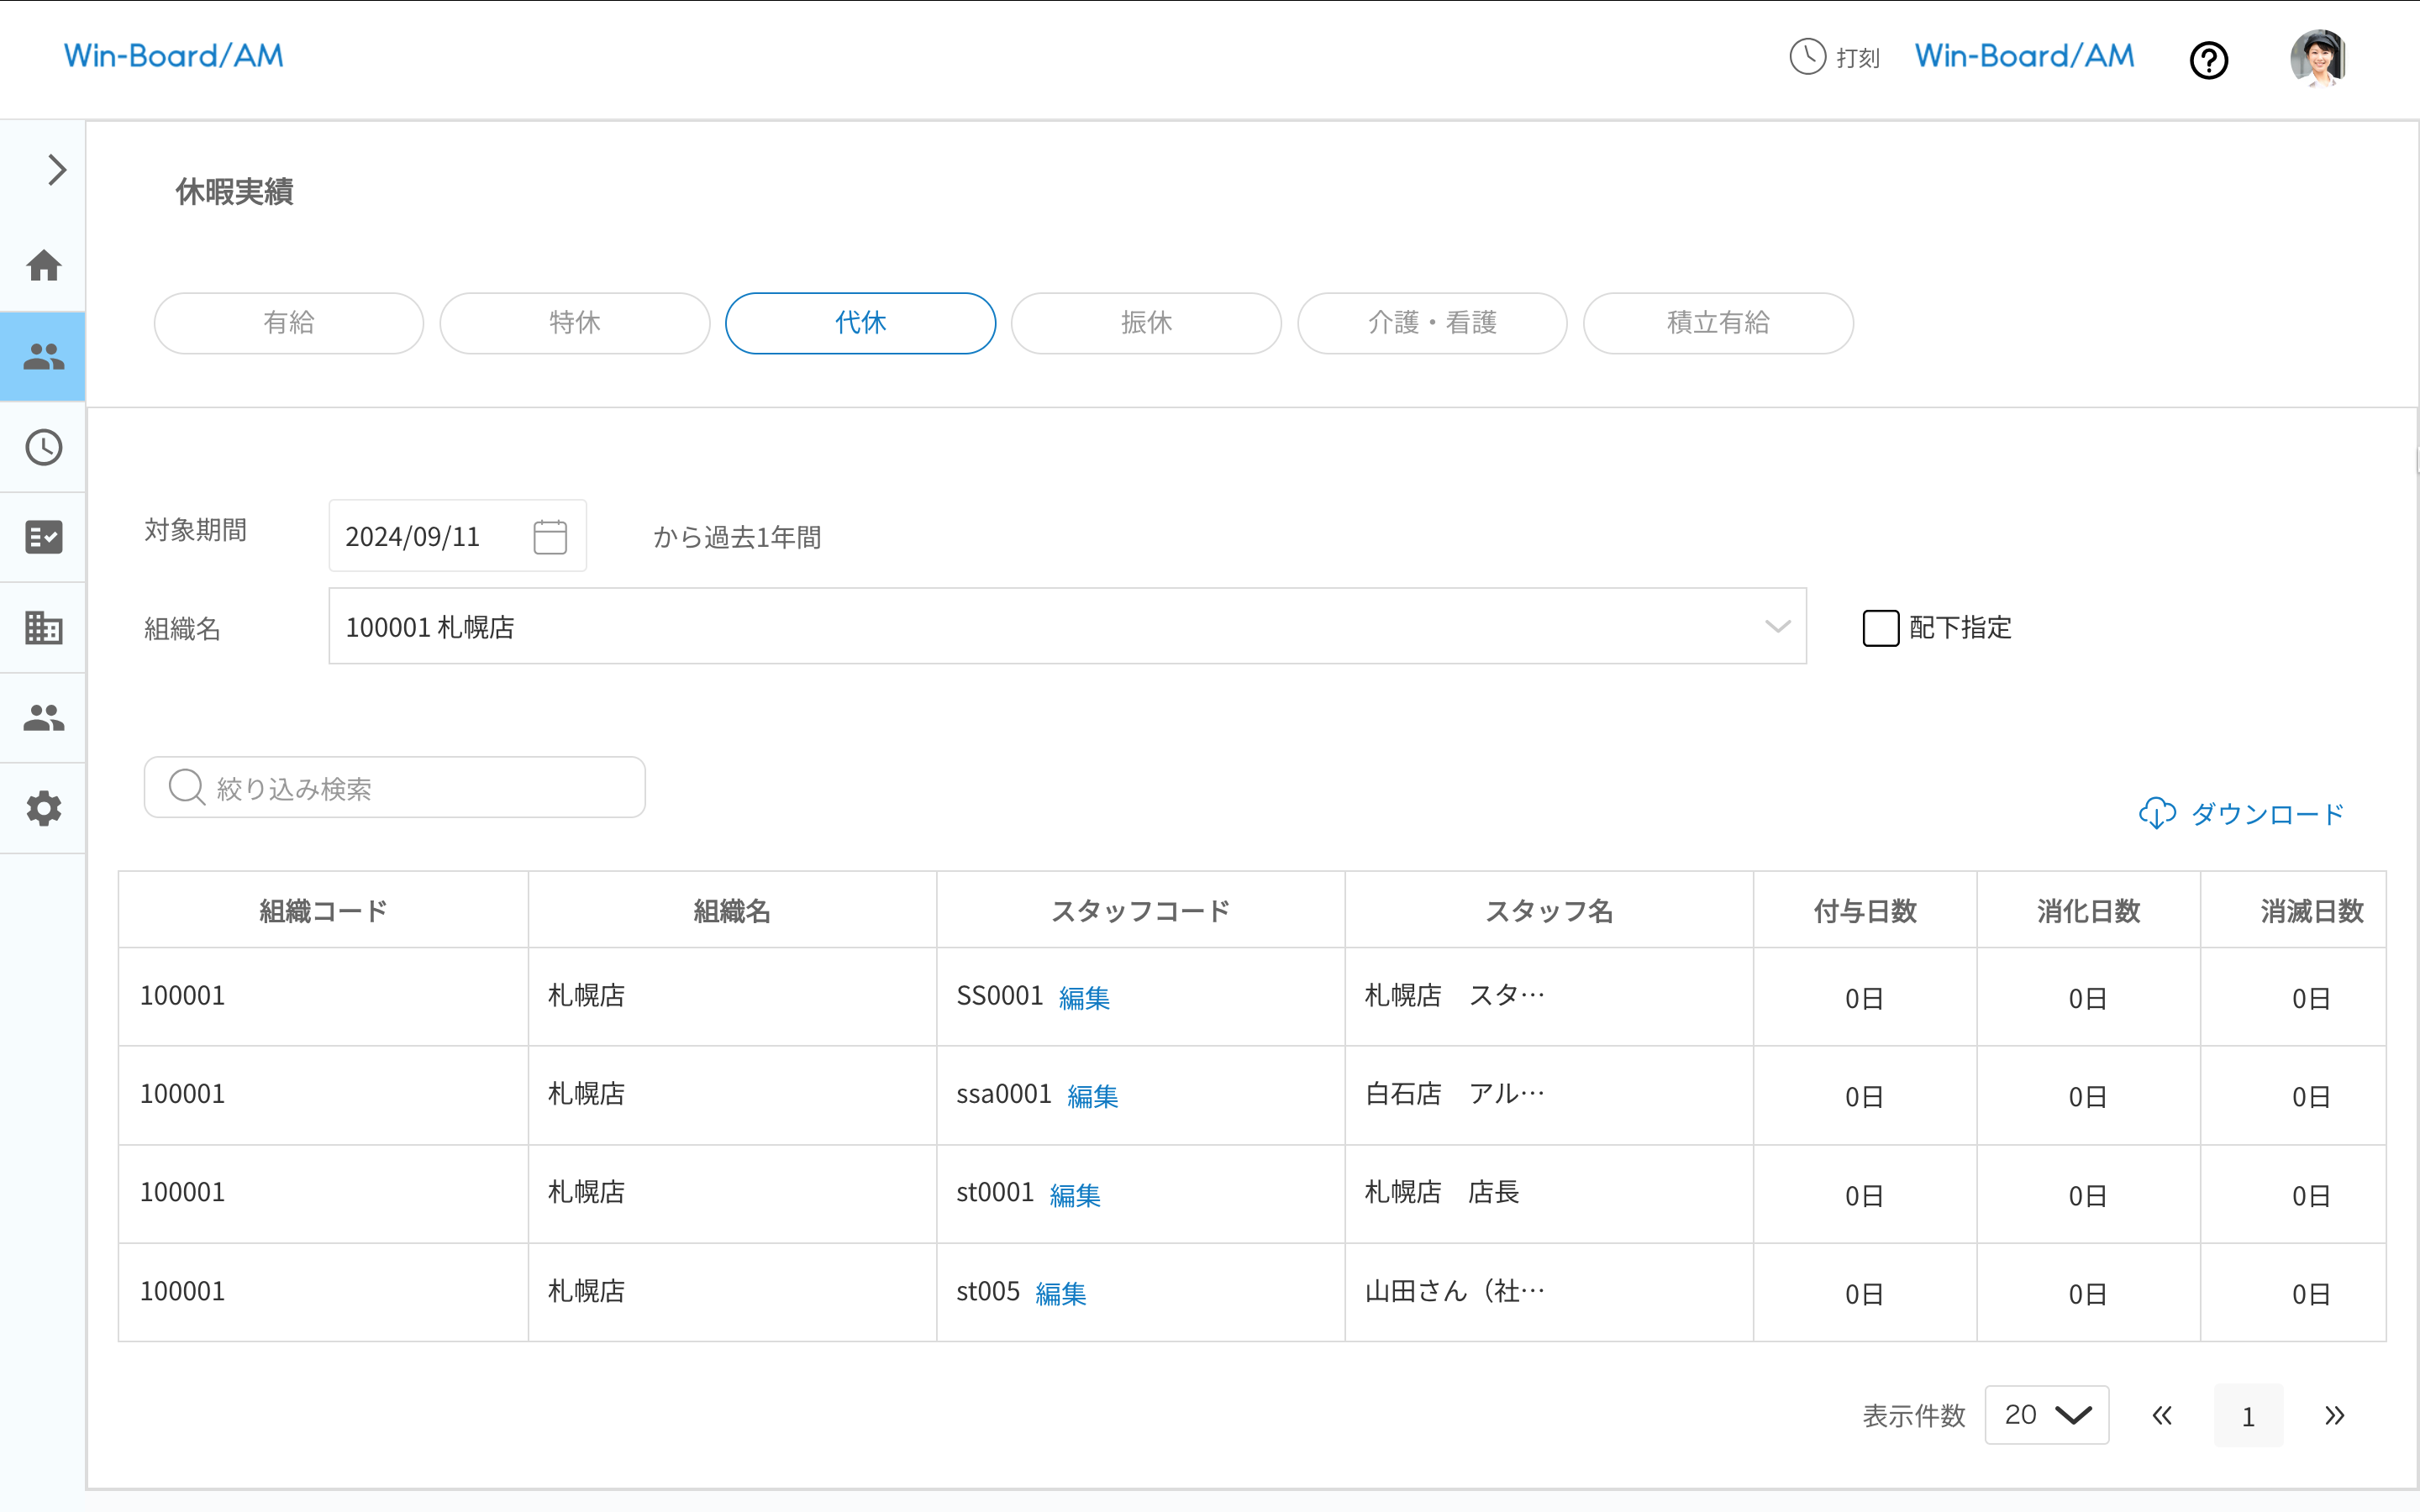2420x1512 pixels.
Task: Open help via the question mark icon
Action: point(2209,60)
